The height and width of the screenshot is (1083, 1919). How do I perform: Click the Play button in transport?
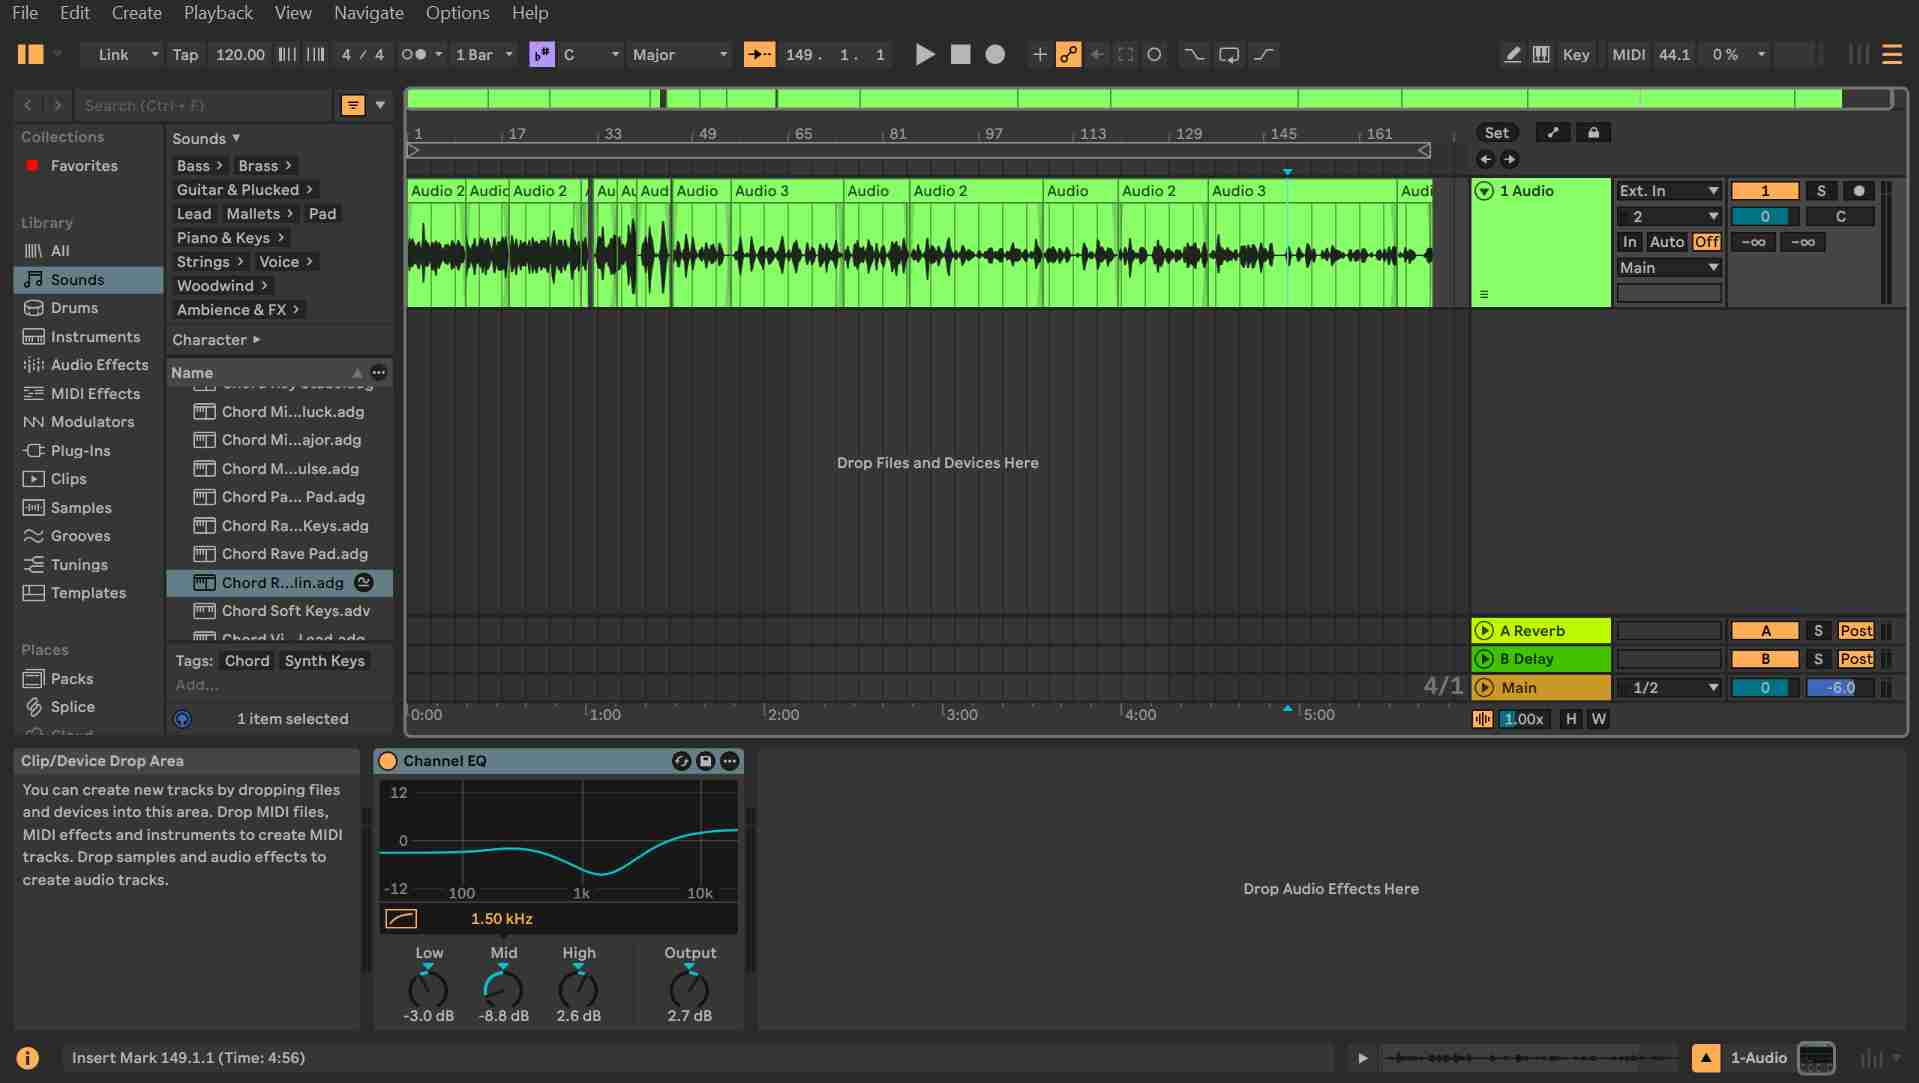coord(925,54)
